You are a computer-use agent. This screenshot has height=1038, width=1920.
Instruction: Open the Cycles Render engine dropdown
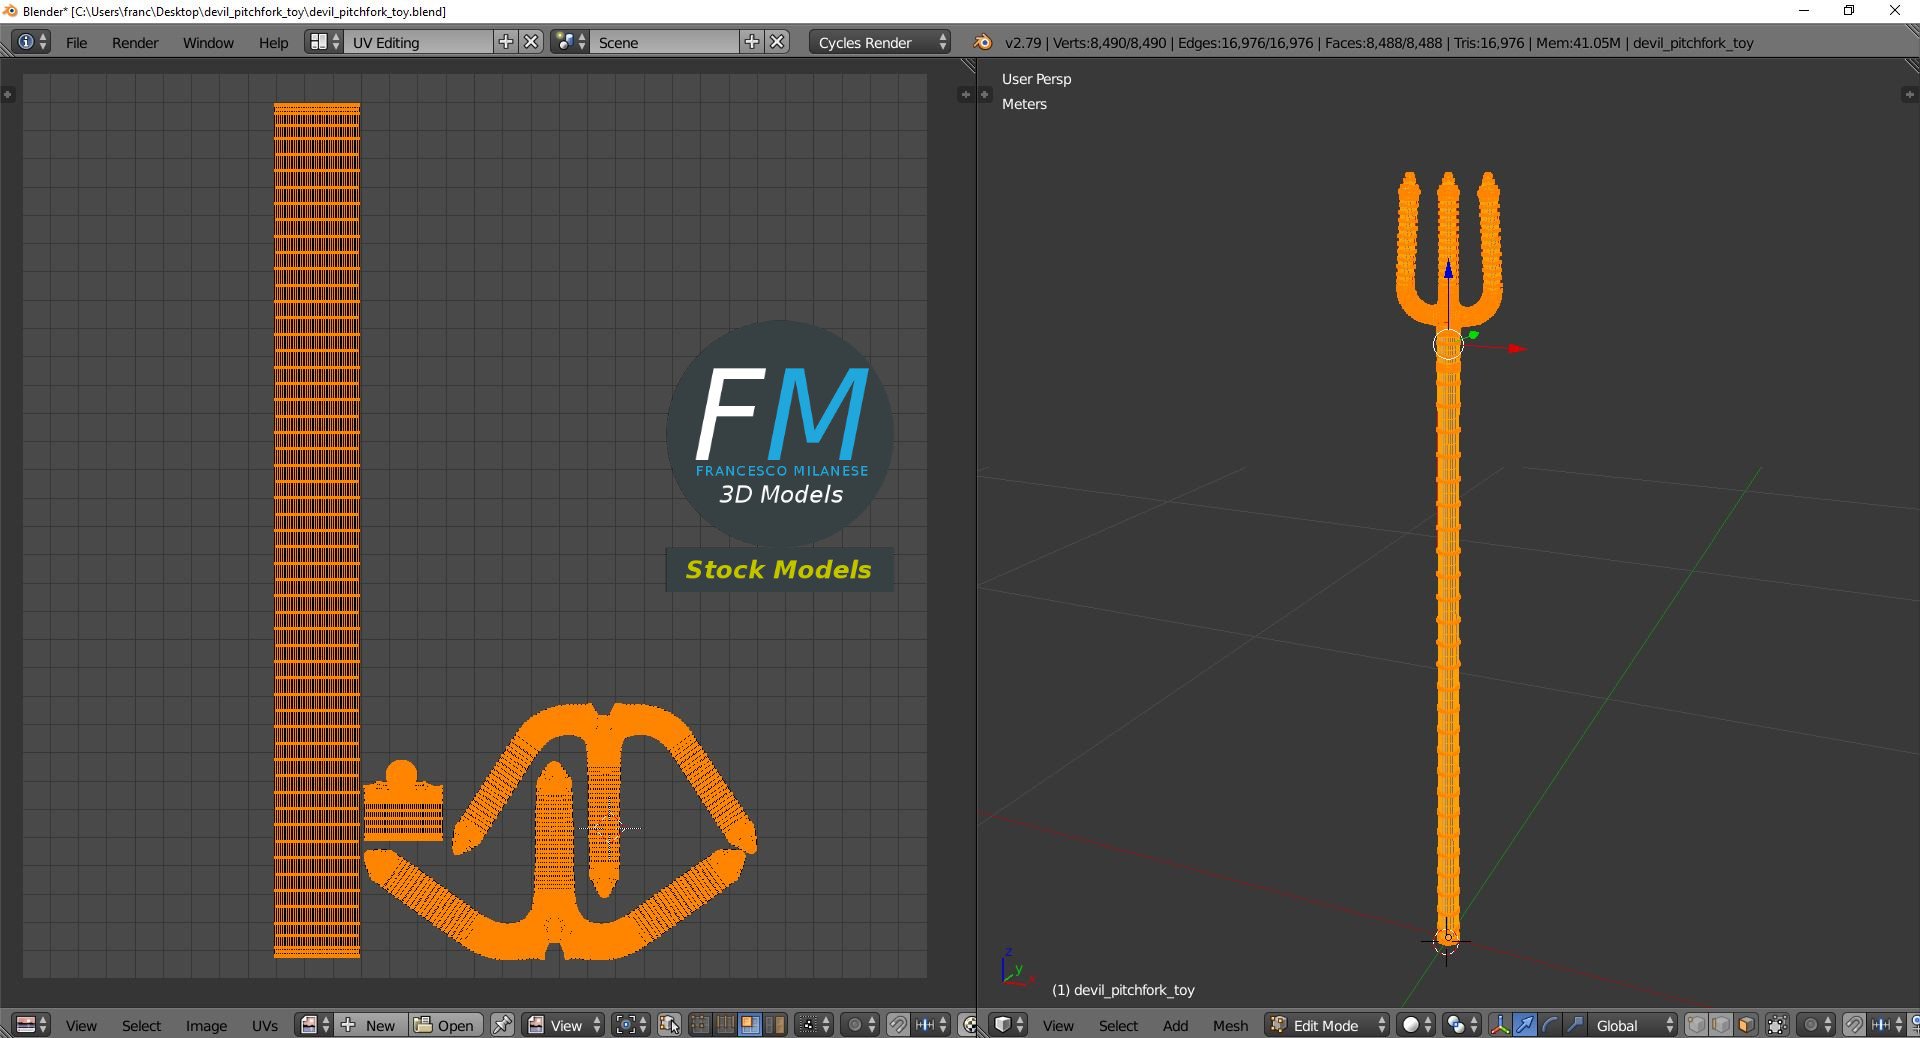coord(879,42)
